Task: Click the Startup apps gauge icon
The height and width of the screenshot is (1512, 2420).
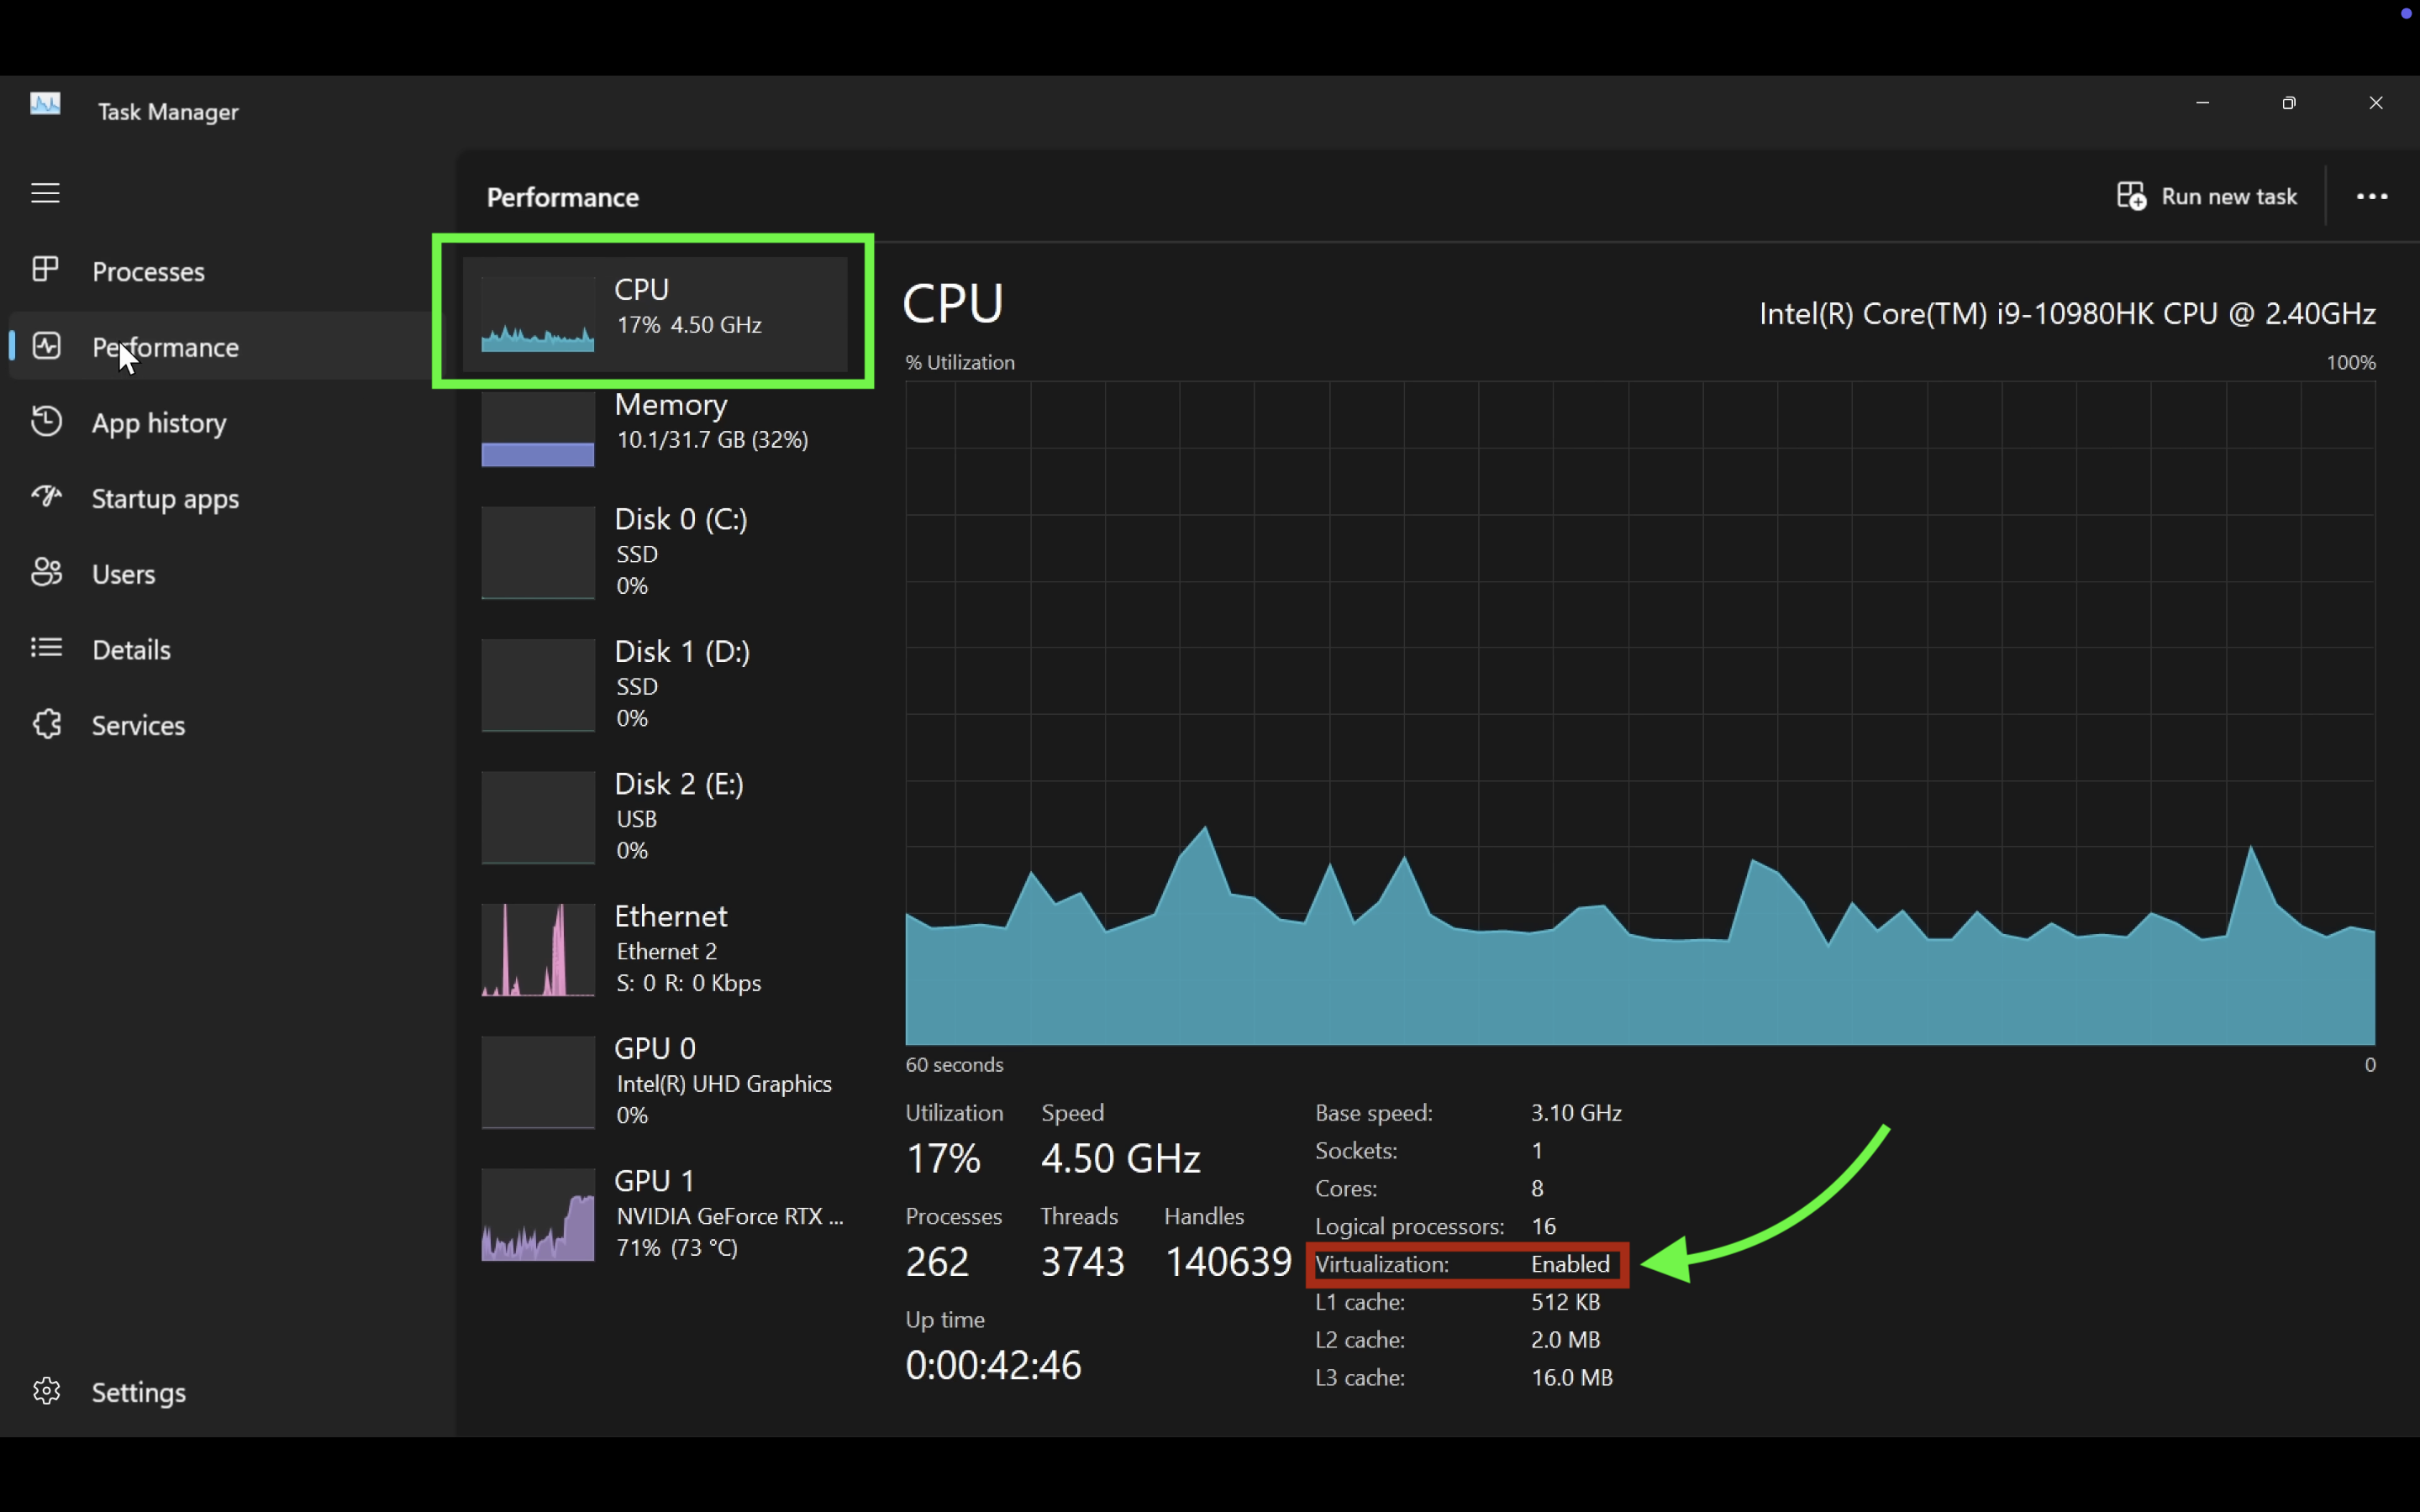Action: [46, 497]
